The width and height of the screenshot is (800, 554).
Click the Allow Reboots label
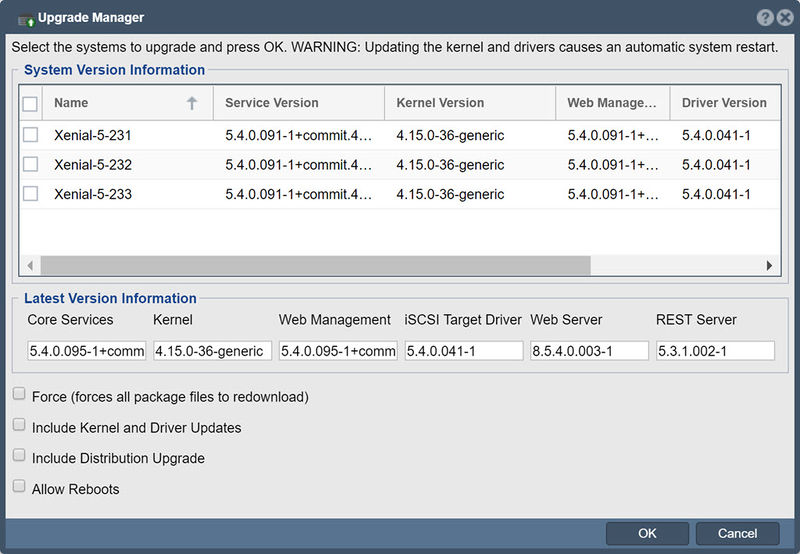coord(76,489)
